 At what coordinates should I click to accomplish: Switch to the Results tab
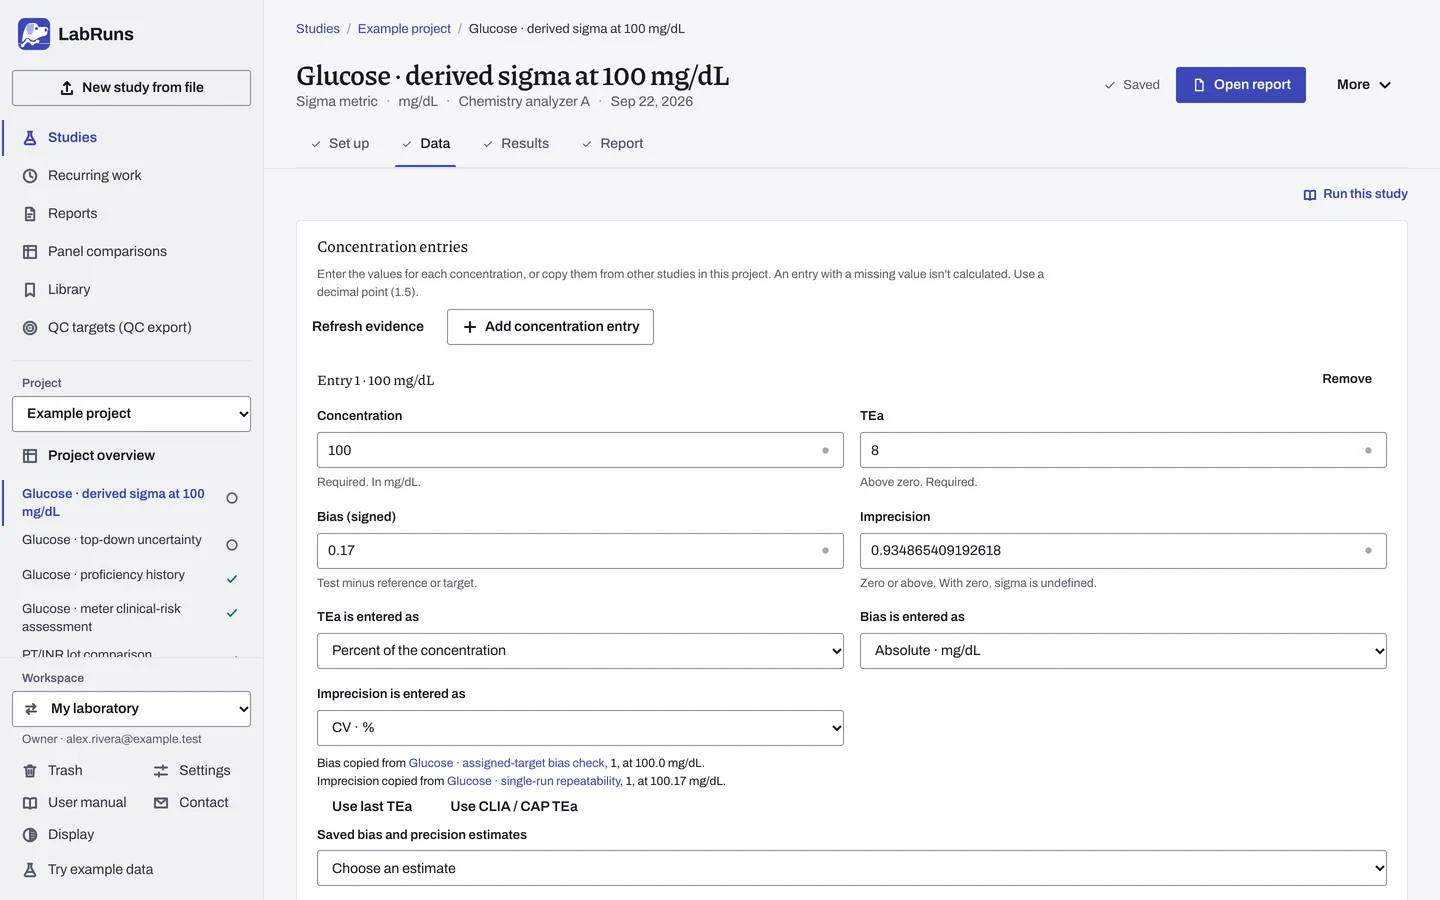coord(516,144)
